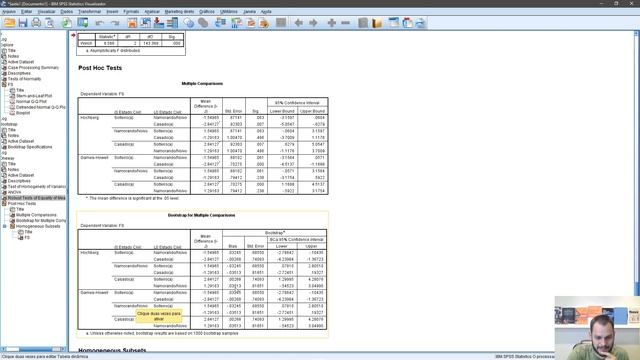Screen dimensions: 640x360
Task: Toggle the Post Hoc Tests book icon in outline
Action: pos(4,203)
